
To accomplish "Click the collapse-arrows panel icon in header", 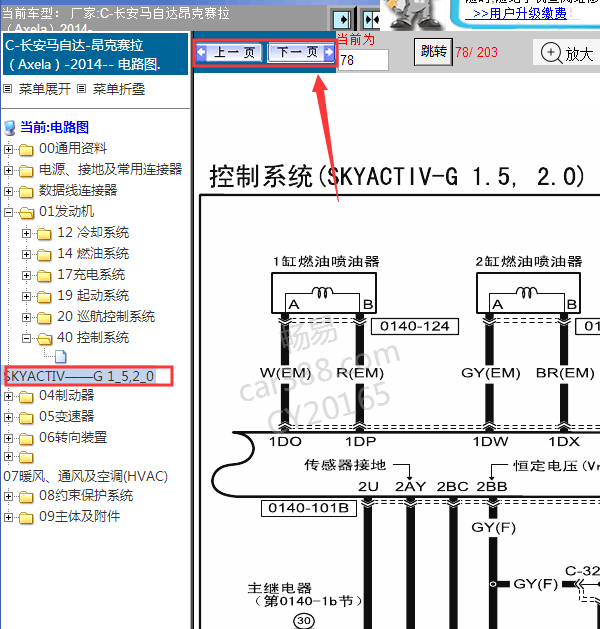I will 371,19.
